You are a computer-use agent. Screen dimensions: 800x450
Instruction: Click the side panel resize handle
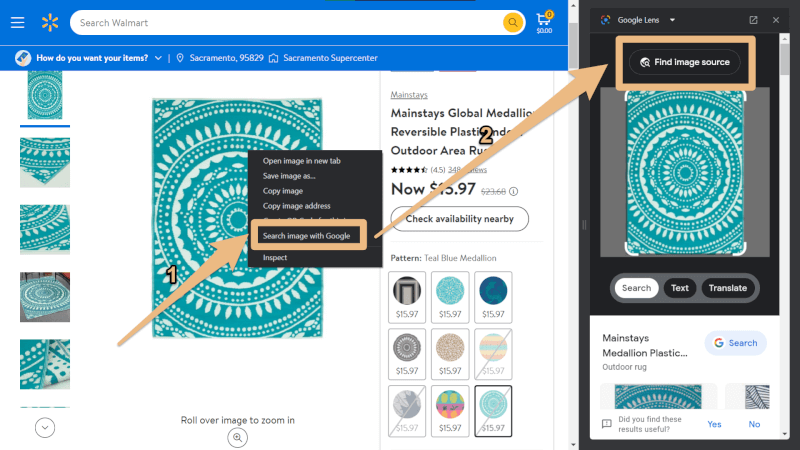(584, 225)
